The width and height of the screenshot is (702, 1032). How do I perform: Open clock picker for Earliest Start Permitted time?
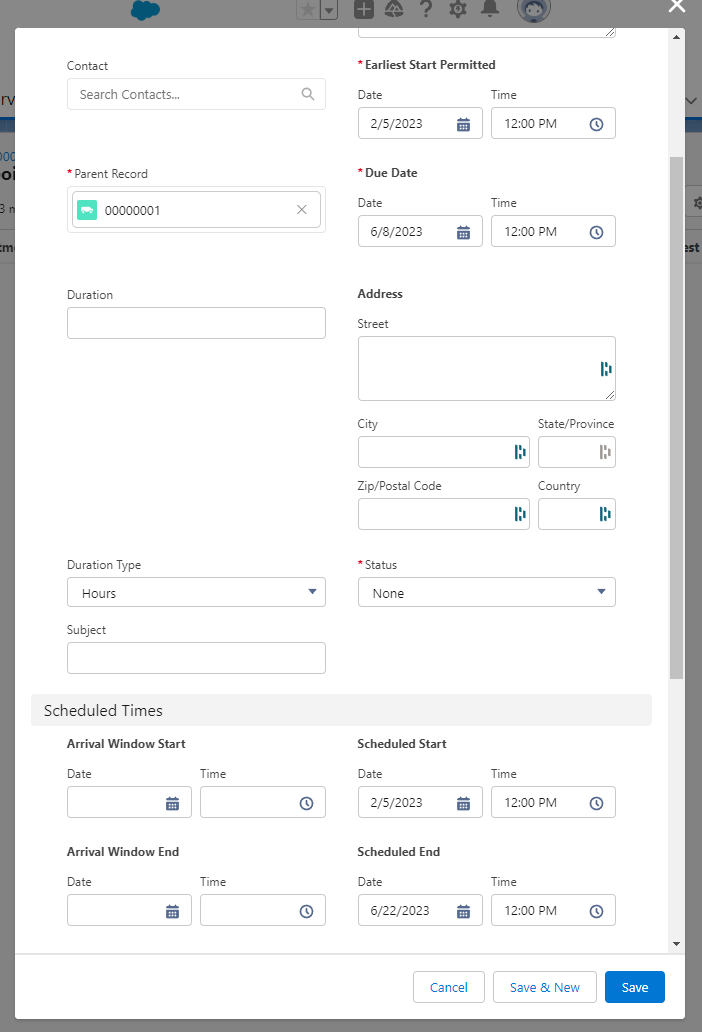(596, 124)
